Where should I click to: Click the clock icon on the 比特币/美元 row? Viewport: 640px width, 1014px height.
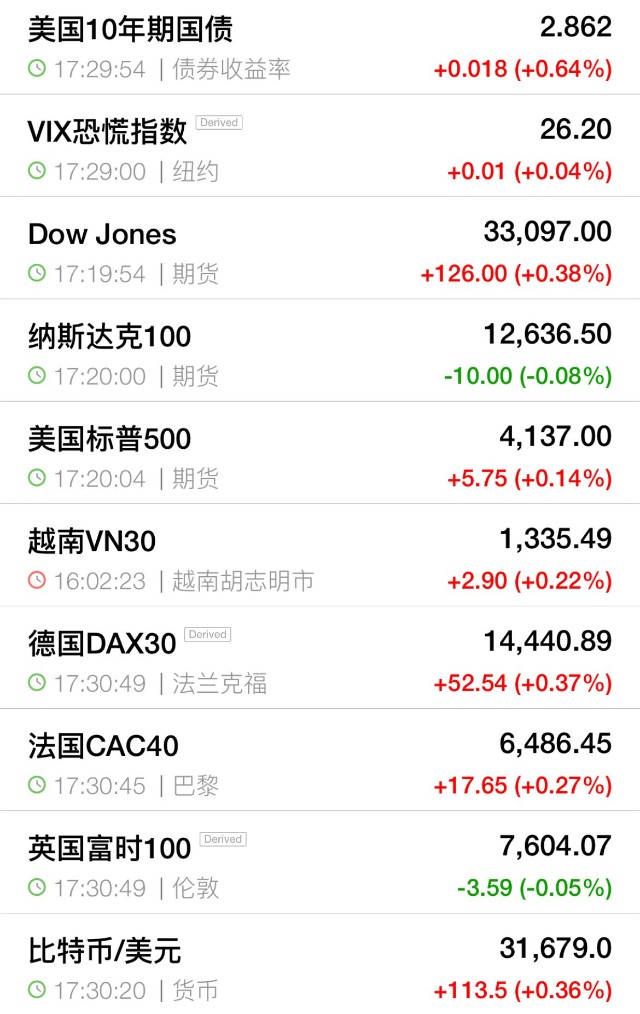[x=37, y=989]
